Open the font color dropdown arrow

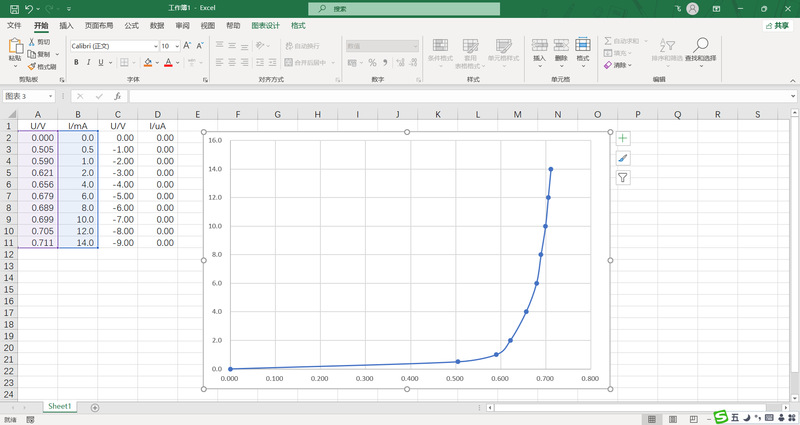(178, 63)
